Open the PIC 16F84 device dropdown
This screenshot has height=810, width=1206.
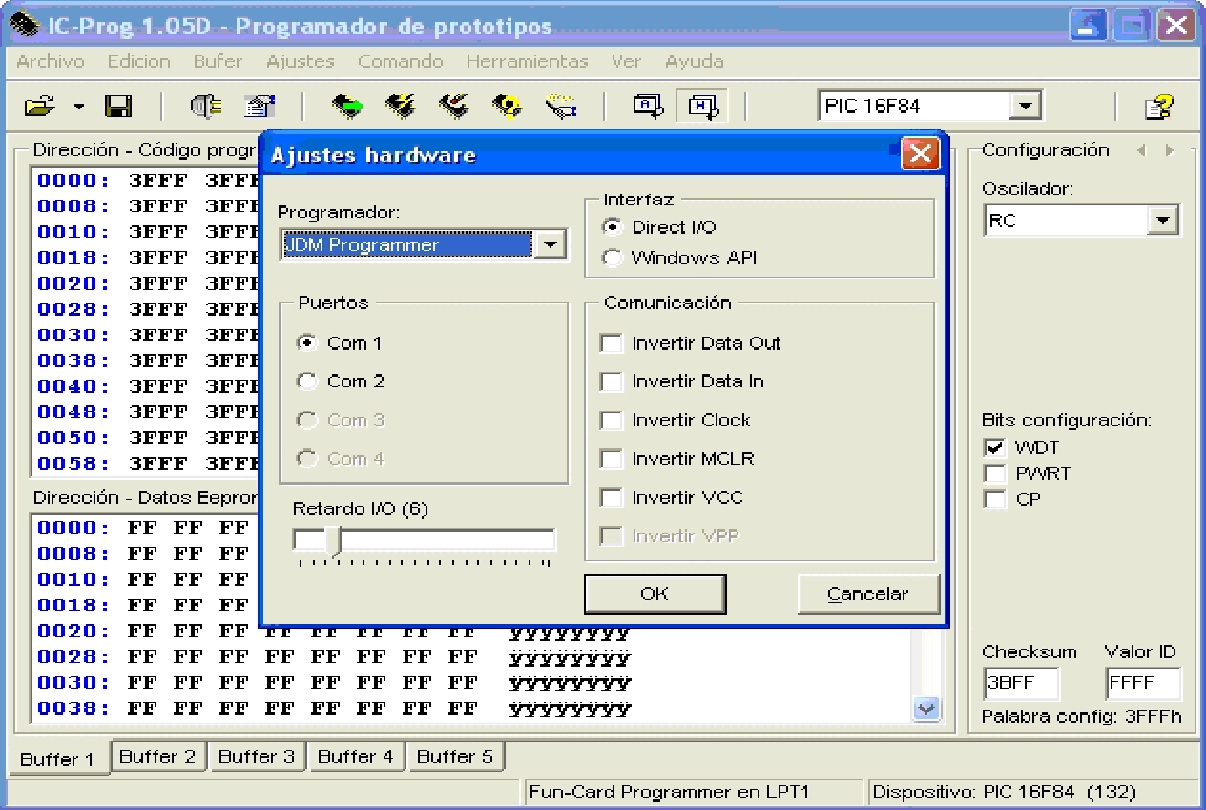(1024, 106)
